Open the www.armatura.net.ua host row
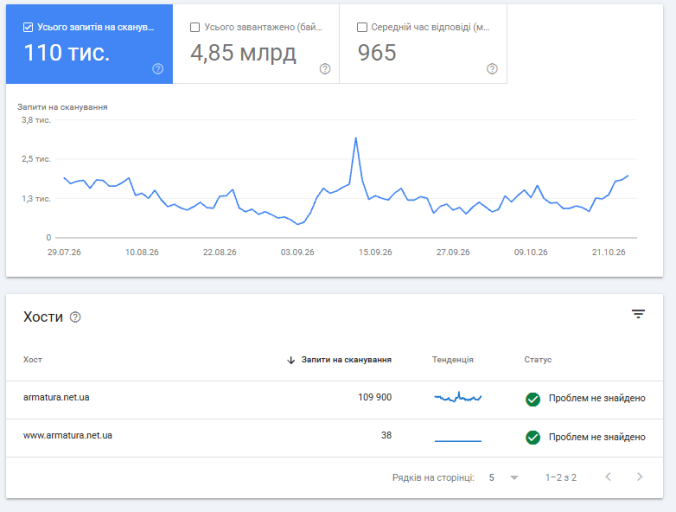676x512 pixels. click(334, 438)
